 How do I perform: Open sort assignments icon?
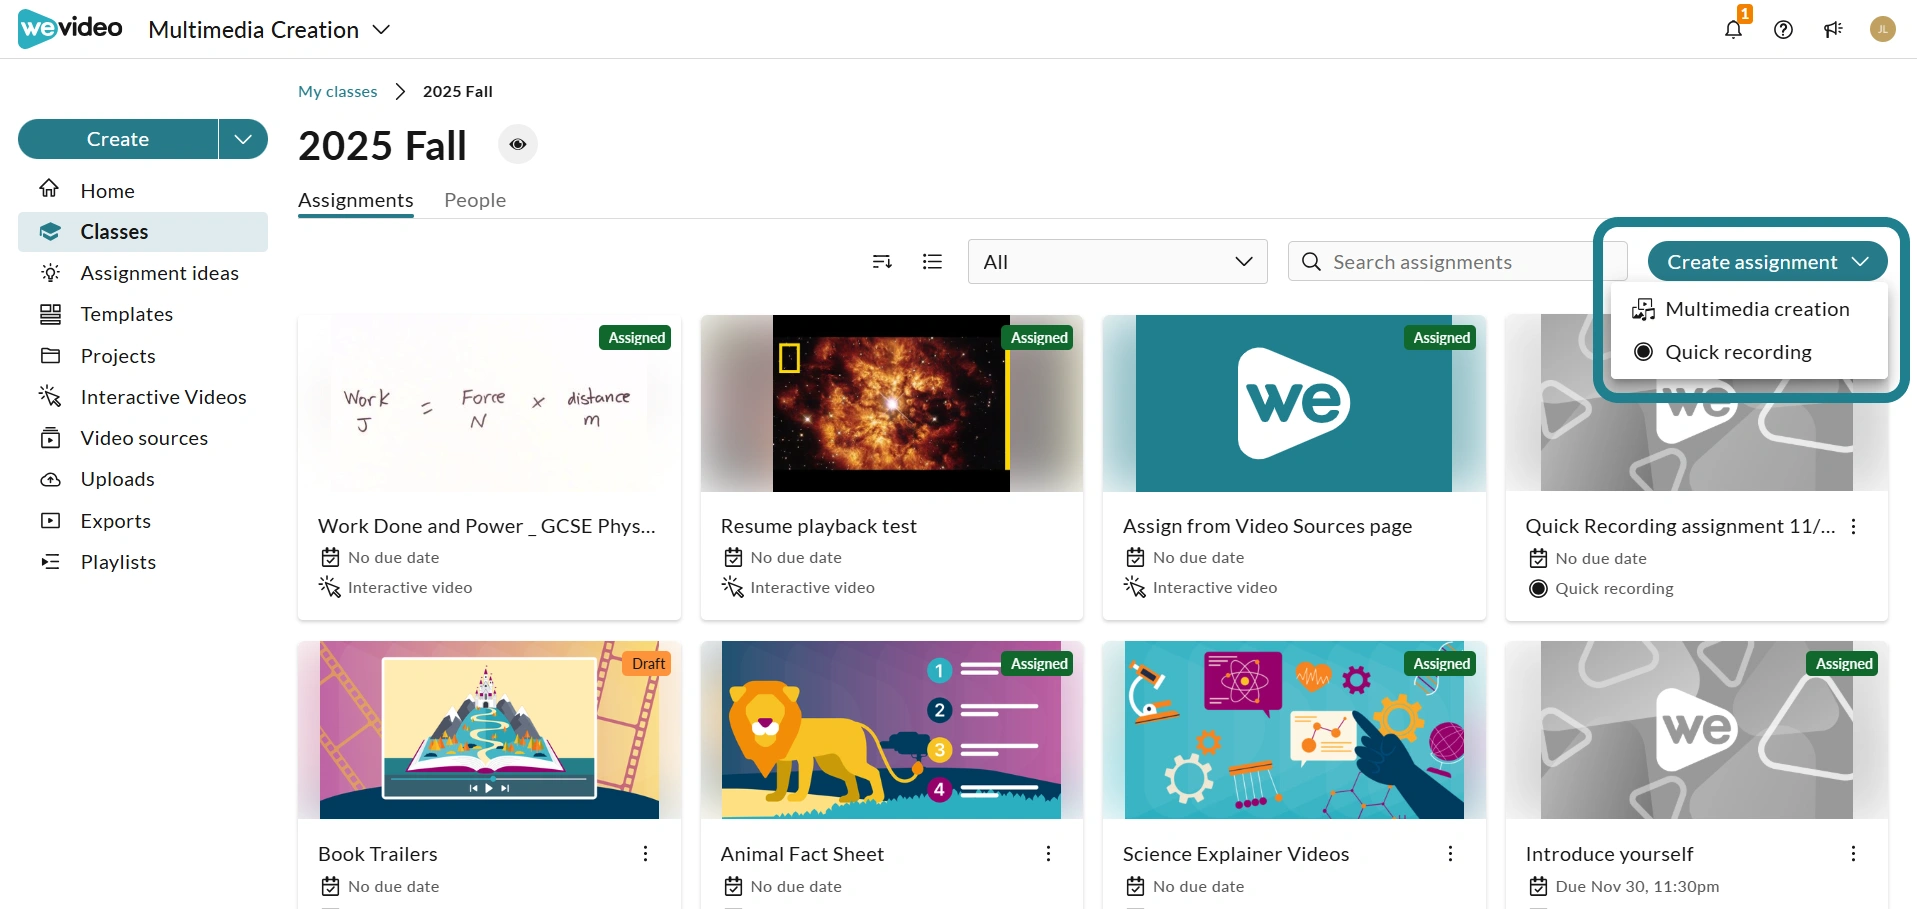882,261
